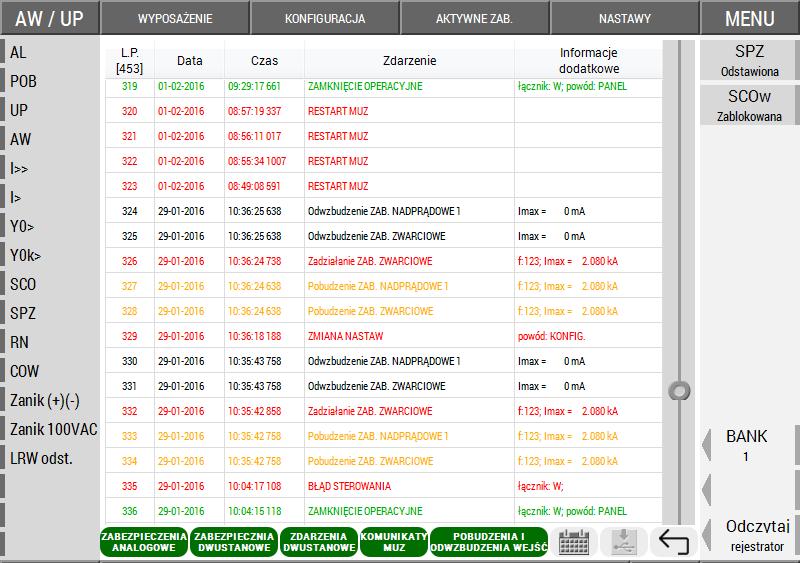Select ZABEZPIECZNIA DWUSTANOWE filter

click(x=234, y=542)
